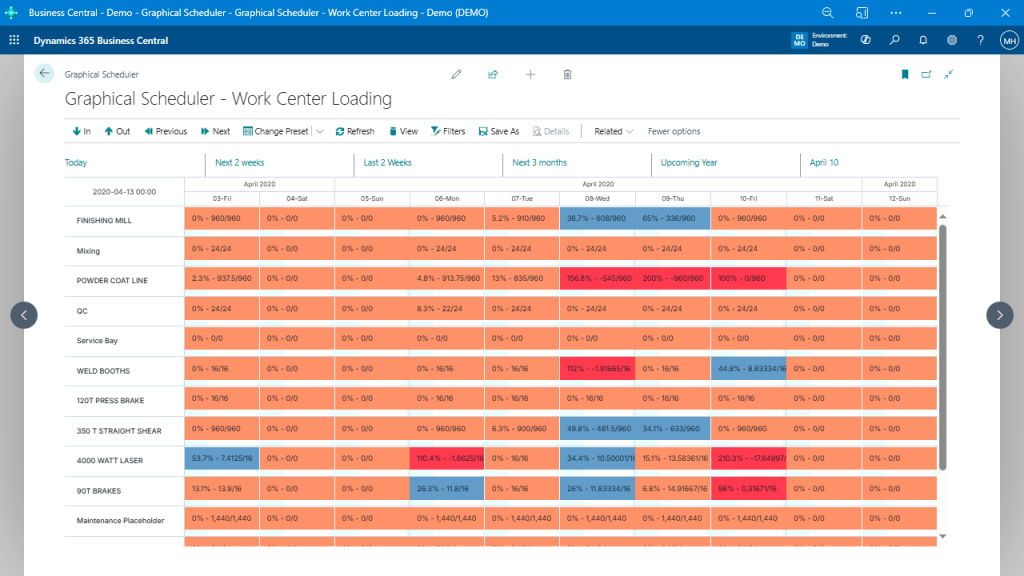Toggle the bookmark for this page
The width and height of the screenshot is (1024, 576).
click(x=904, y=74)
